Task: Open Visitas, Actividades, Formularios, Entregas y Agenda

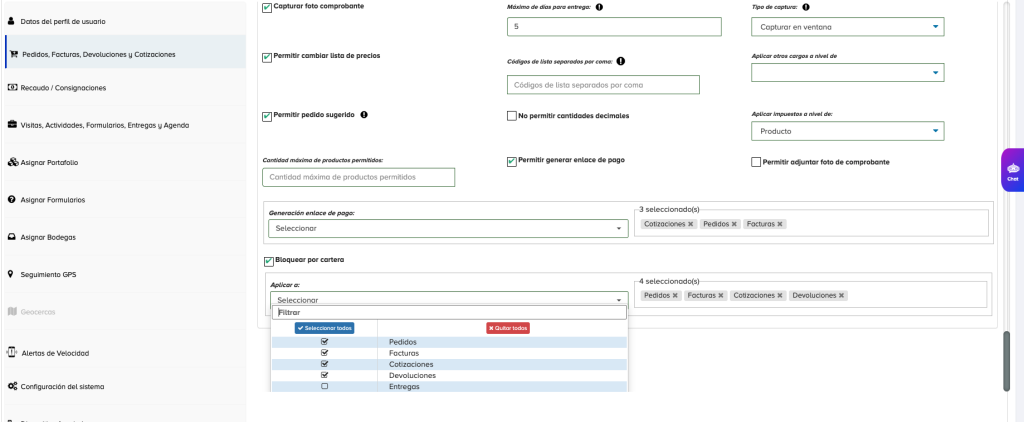Action: pos(123,125)
